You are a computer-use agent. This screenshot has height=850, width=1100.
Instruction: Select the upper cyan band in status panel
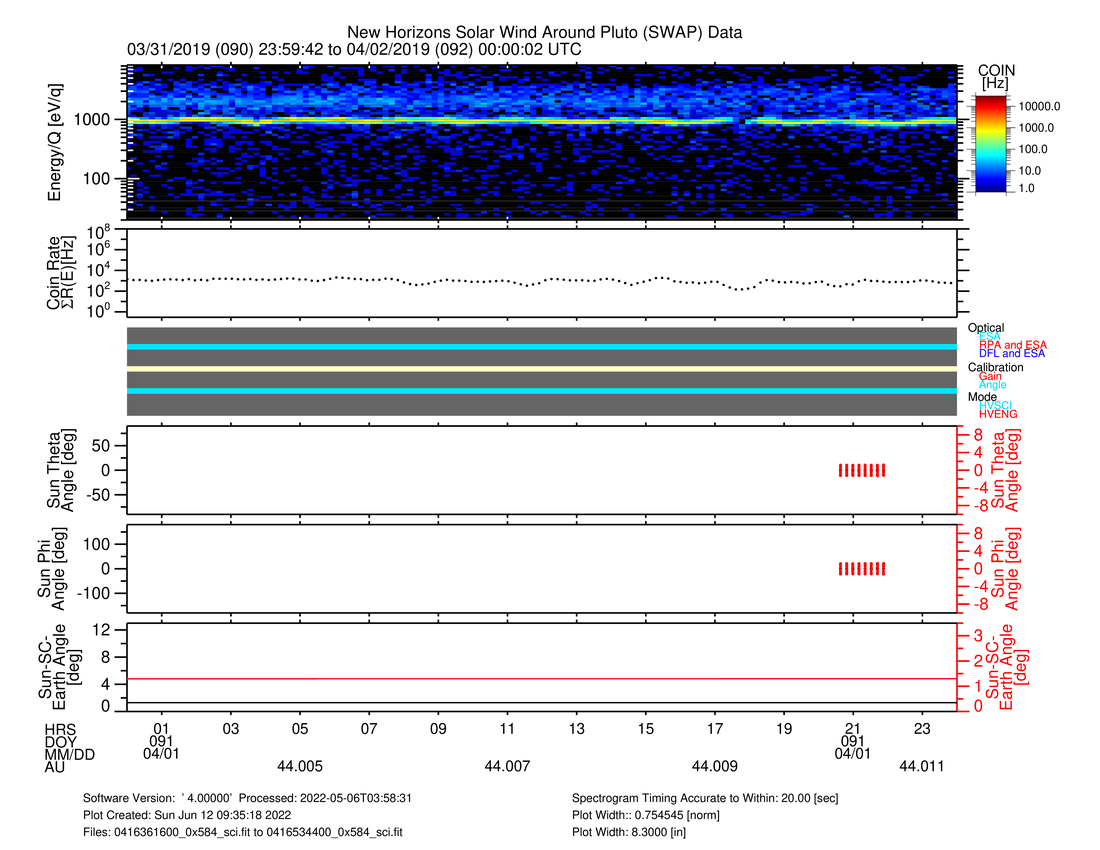point(542,346)
